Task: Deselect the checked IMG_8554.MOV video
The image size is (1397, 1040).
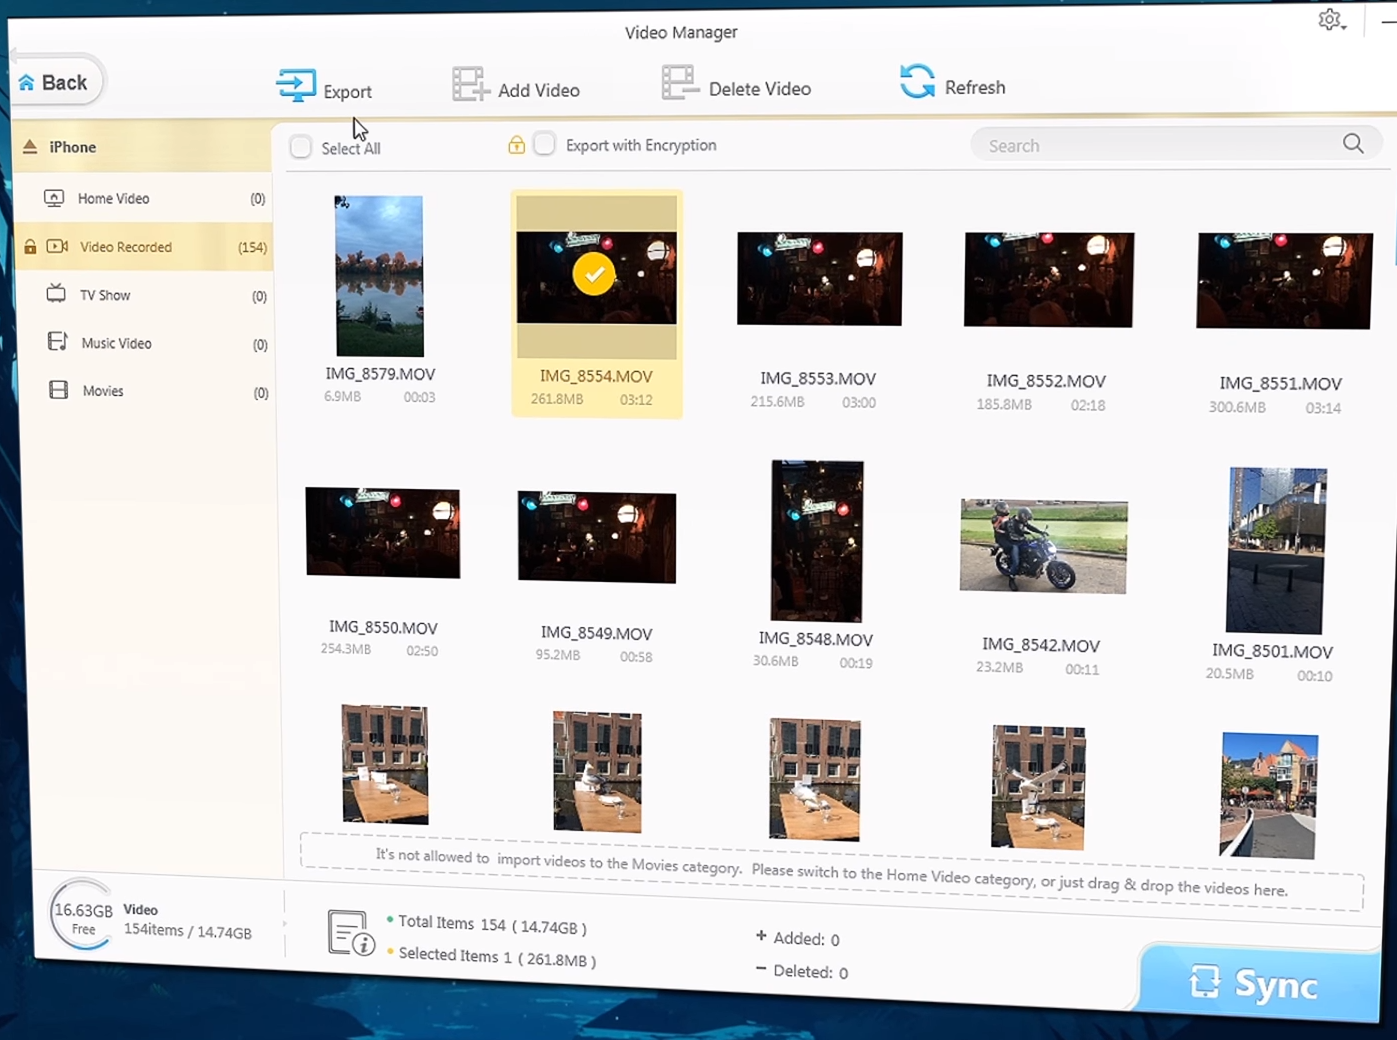Action: (595, 275)
